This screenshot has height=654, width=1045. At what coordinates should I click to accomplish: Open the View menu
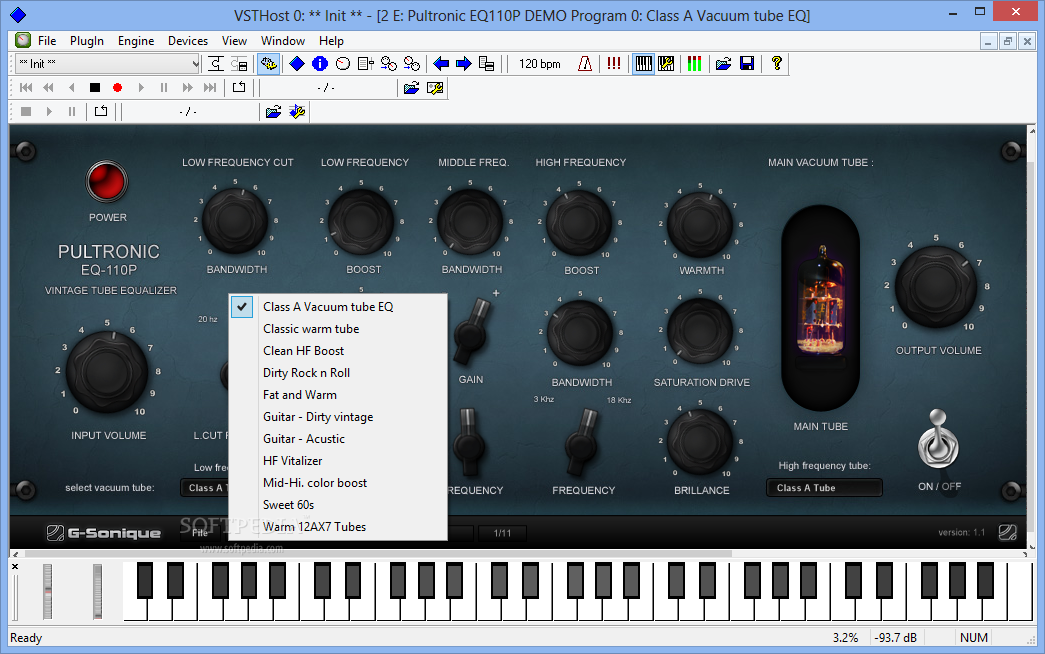[x=234, y=41]
